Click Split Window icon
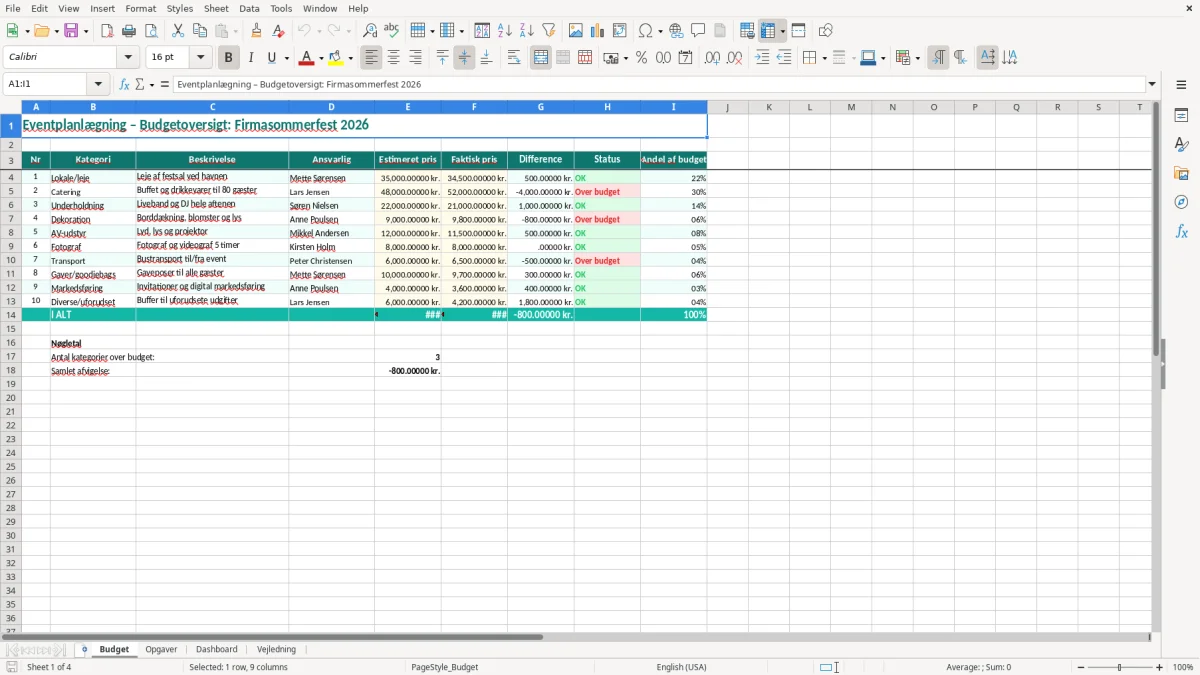 point(798,31)
